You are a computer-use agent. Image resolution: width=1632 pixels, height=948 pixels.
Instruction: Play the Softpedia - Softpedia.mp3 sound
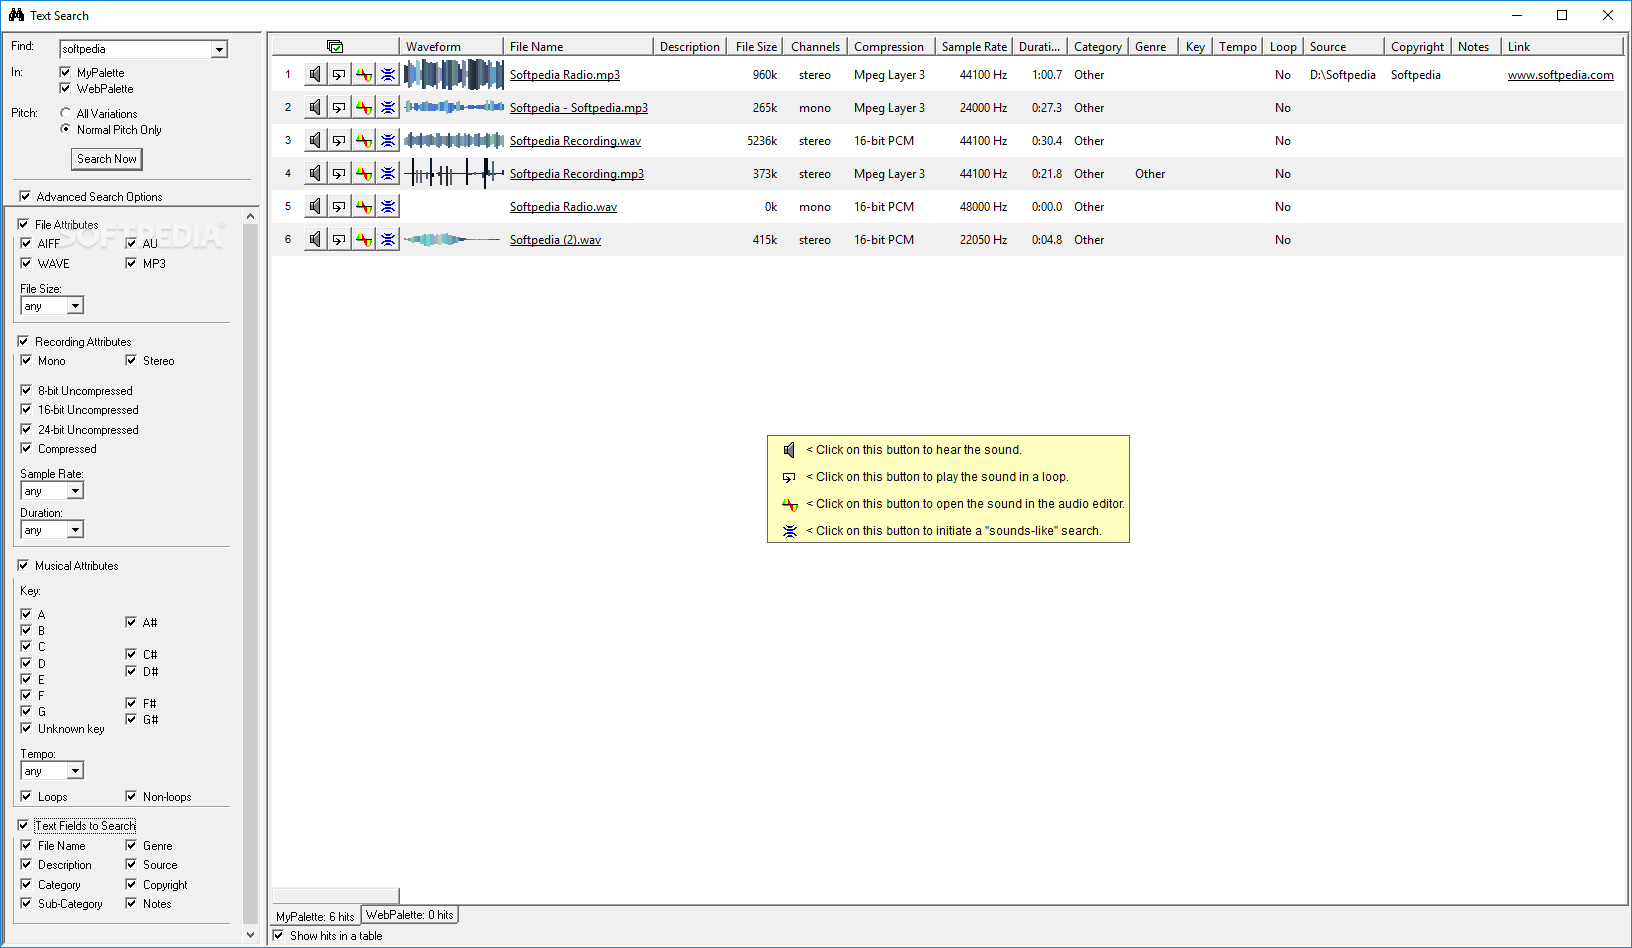click(x=315, y=107)
